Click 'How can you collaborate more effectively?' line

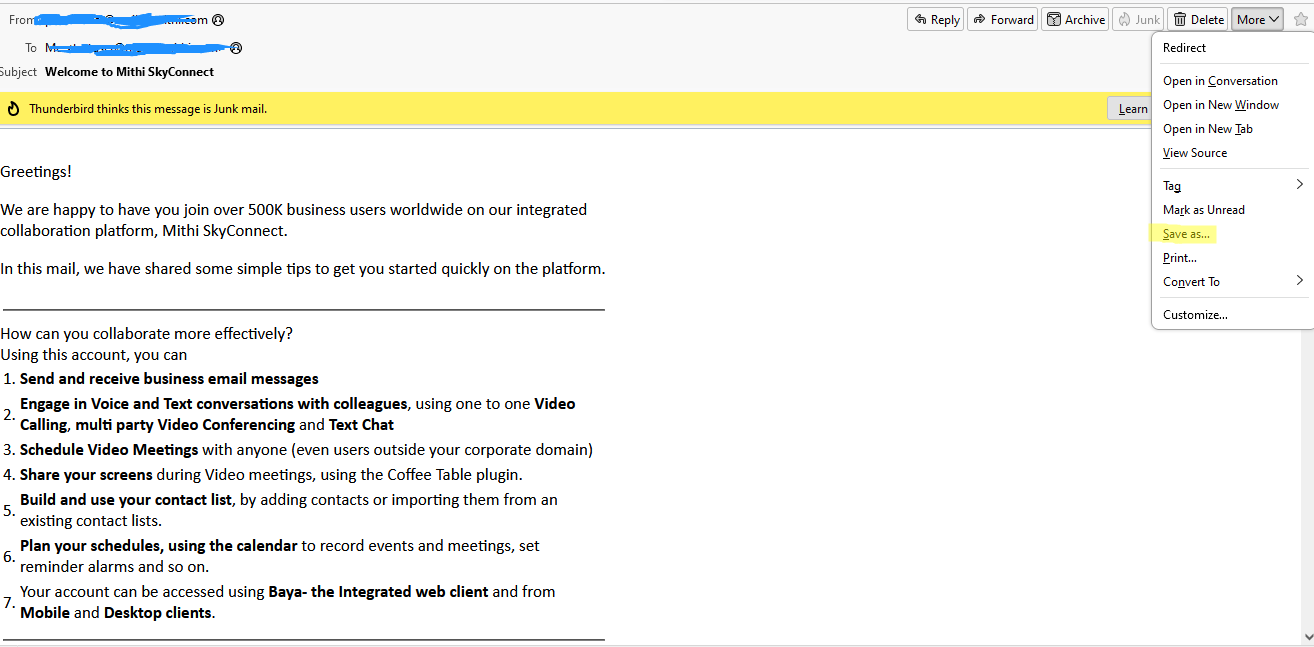coord(147,334)
